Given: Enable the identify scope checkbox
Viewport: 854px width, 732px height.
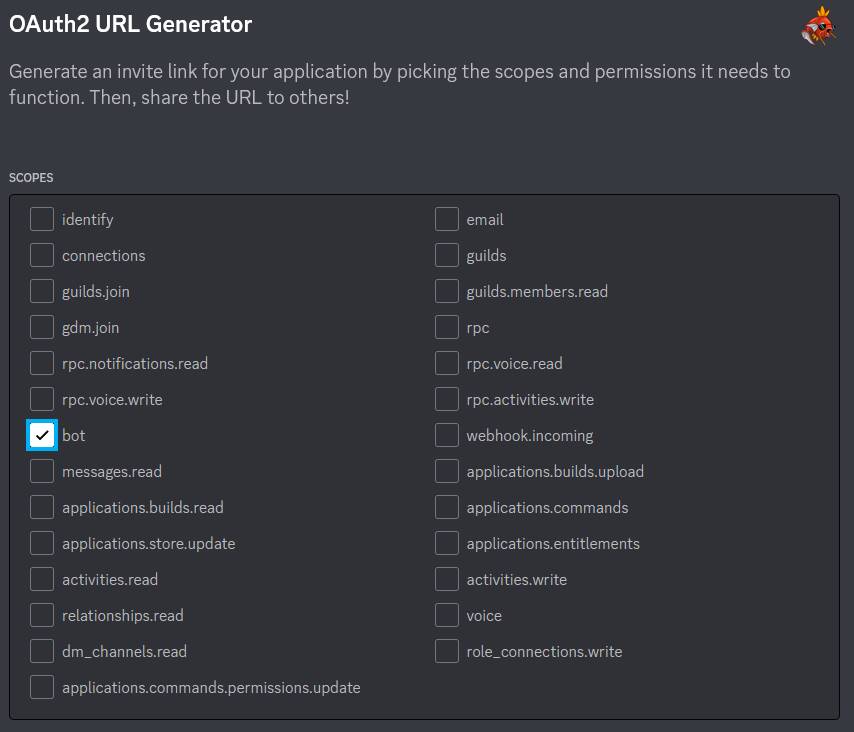Looking at the screenshot, I should [42, 220].
